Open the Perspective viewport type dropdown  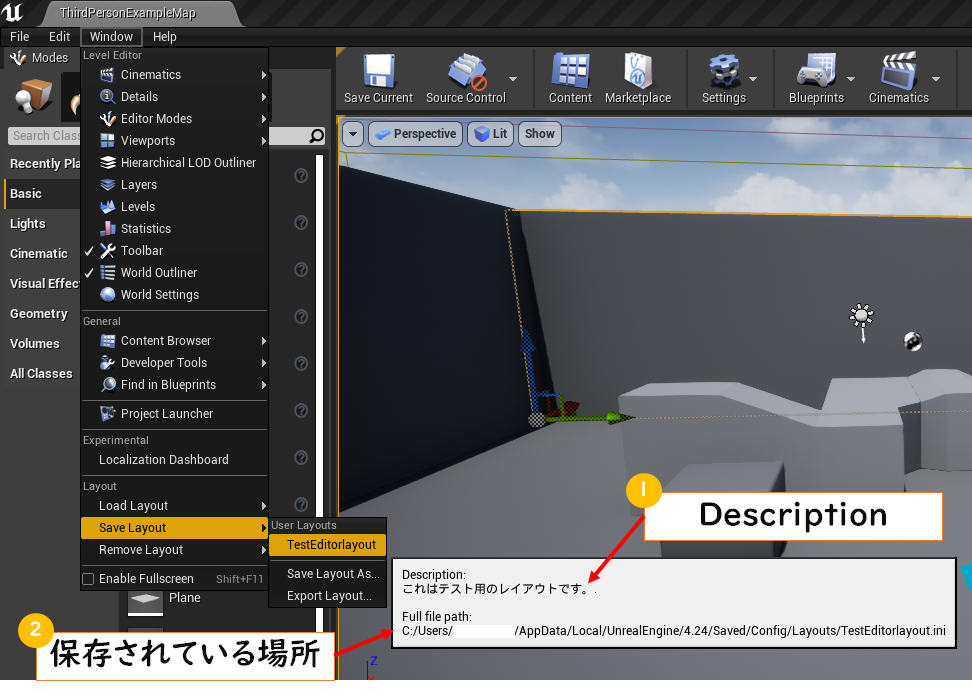pyautogui.click(x=415, y=134)
